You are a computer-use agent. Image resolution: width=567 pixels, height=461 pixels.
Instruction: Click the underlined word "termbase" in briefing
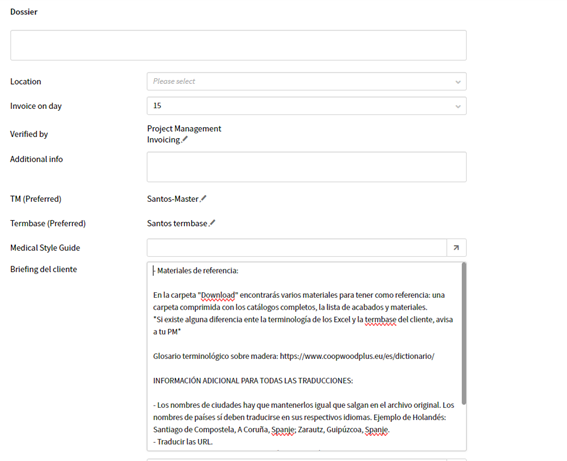coord(380,320)
